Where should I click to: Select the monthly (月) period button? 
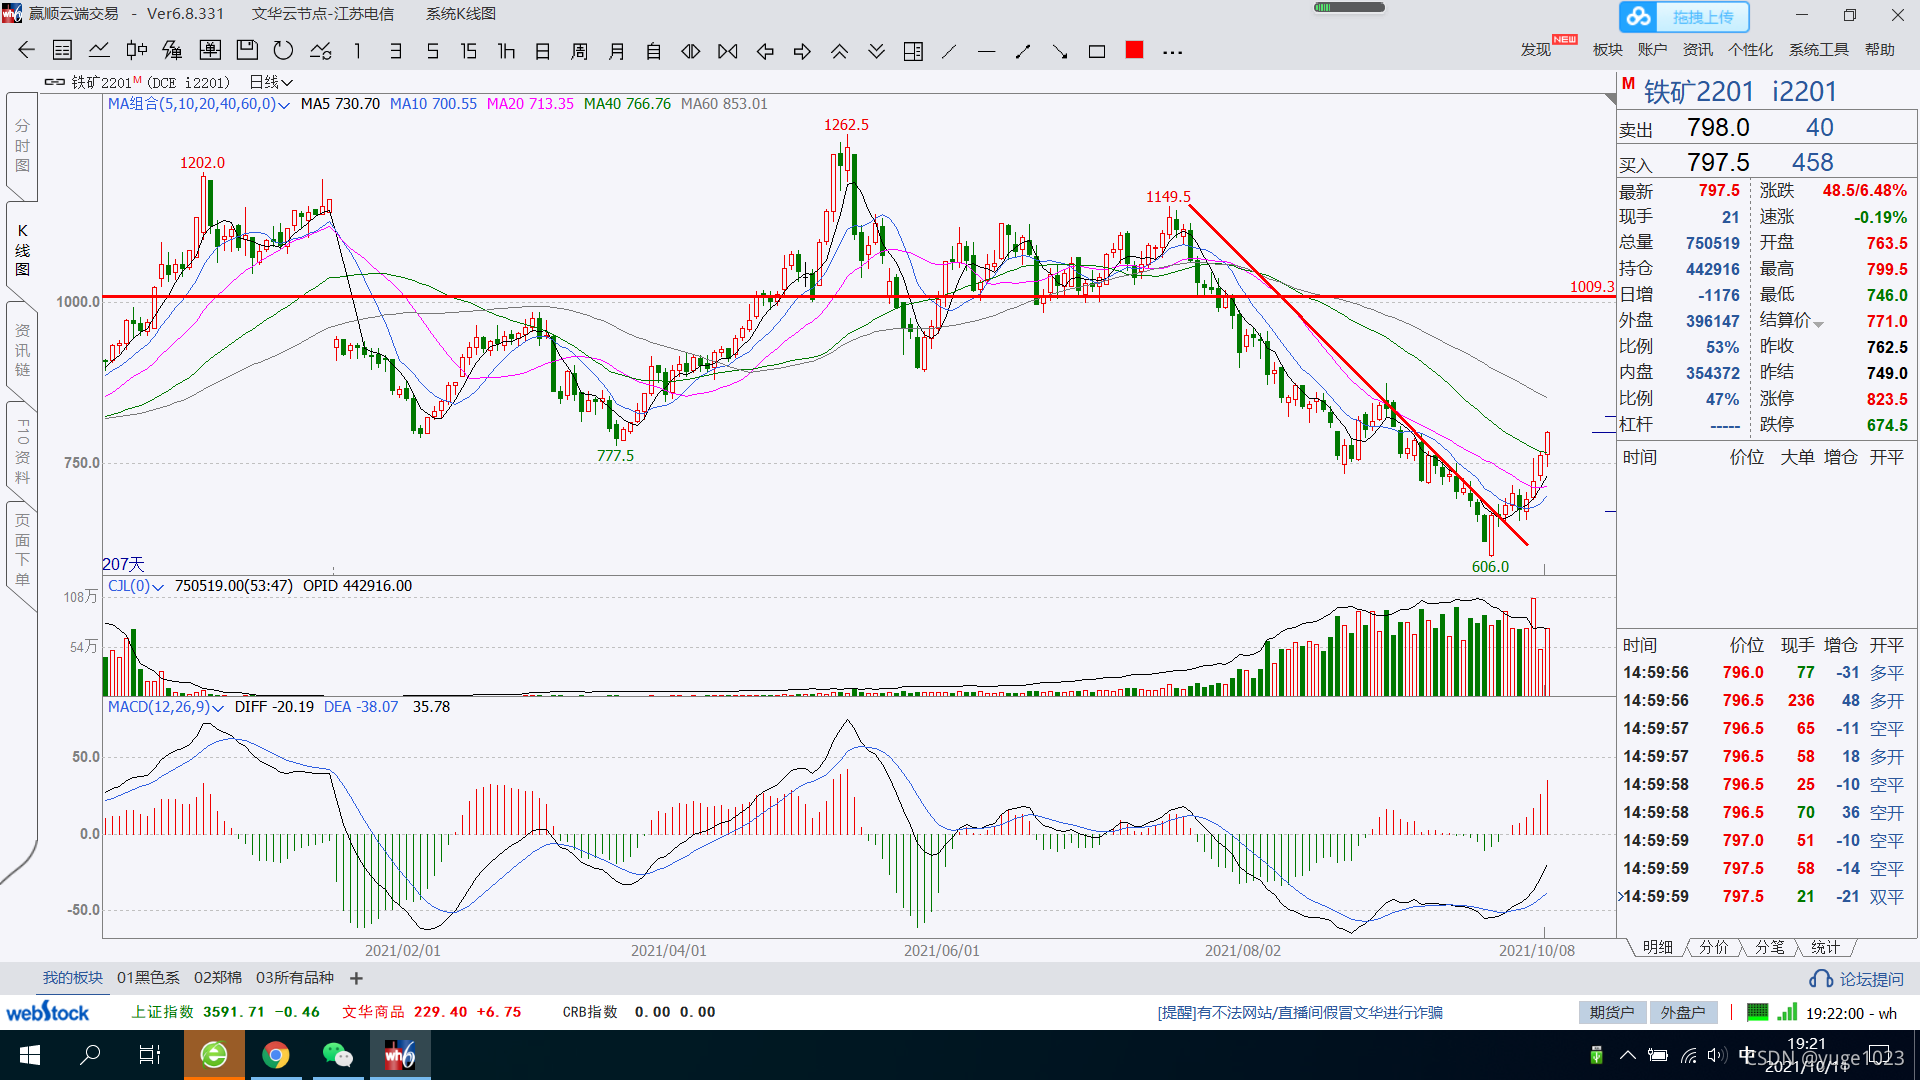617,51
